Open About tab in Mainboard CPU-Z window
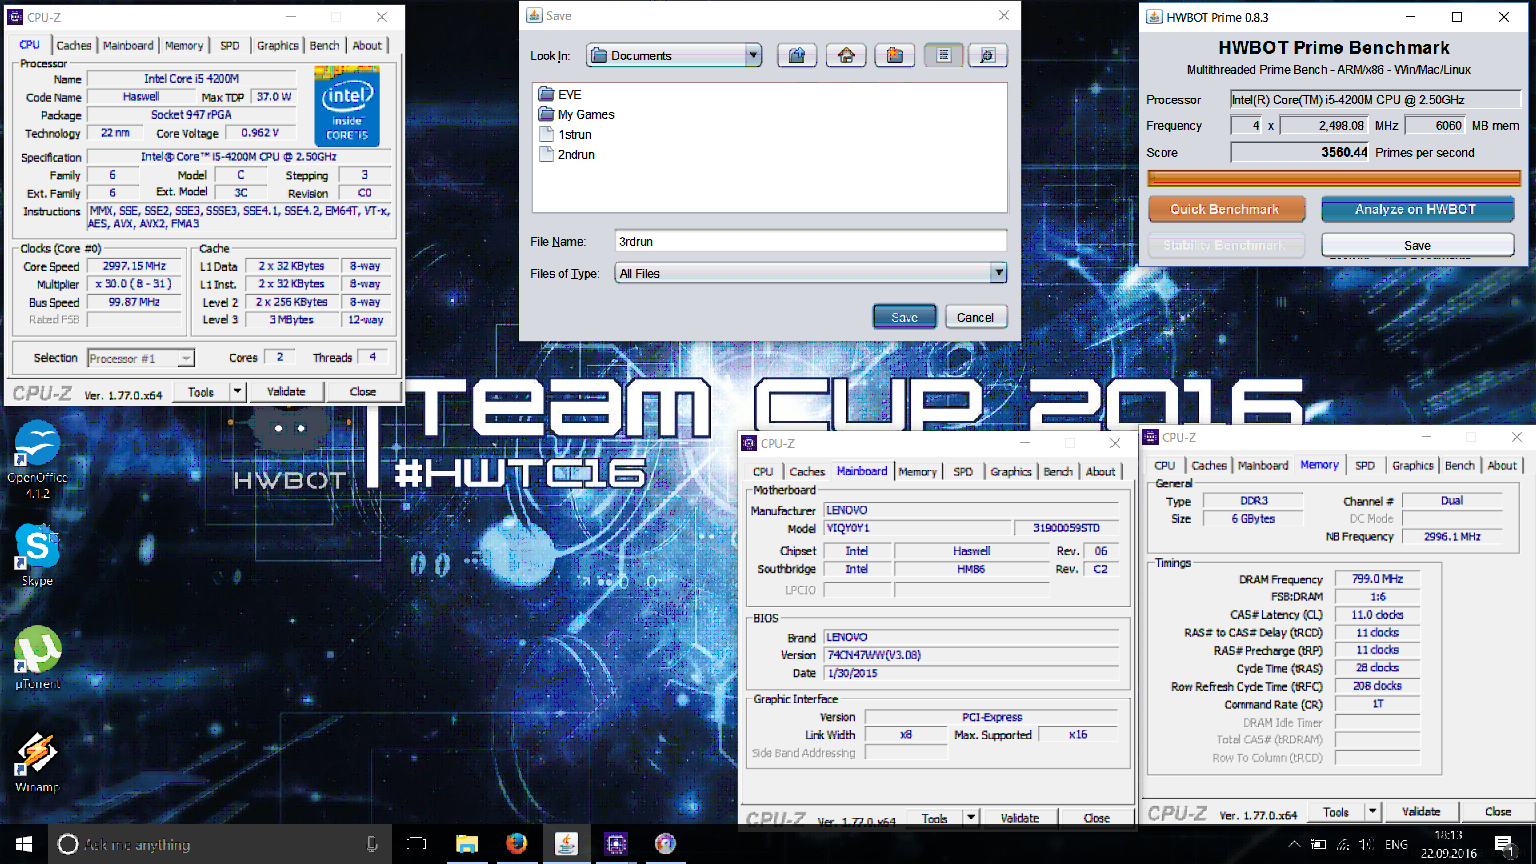This screenshot has width=1536, height=864. coord(1101,471)
